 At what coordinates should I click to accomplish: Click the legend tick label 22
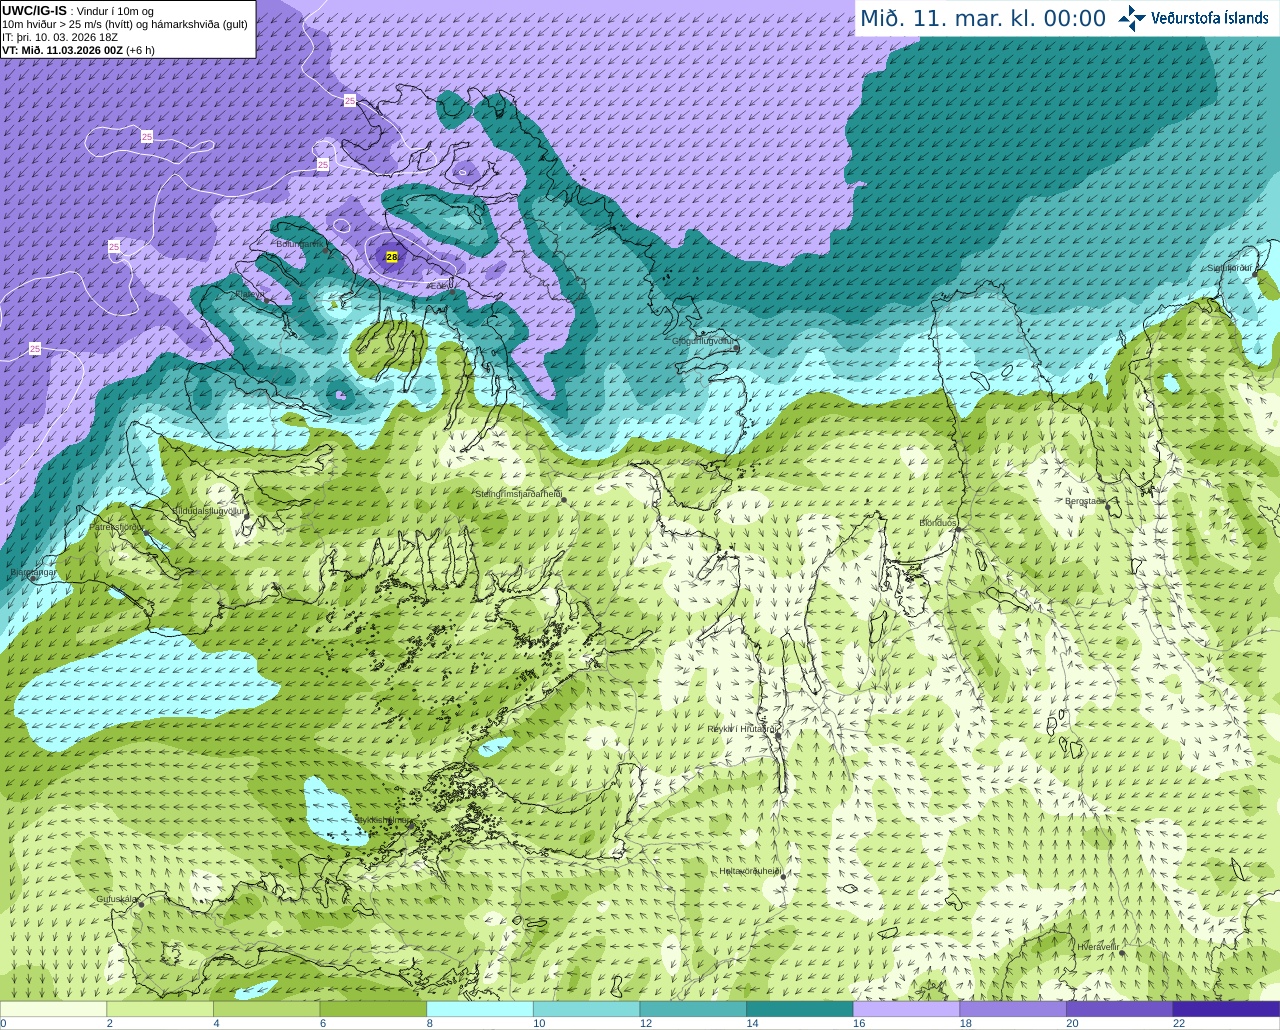tap(1179, 1023)
